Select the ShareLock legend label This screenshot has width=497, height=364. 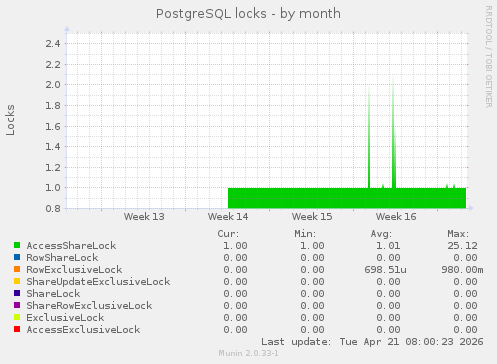click(53, 294)
